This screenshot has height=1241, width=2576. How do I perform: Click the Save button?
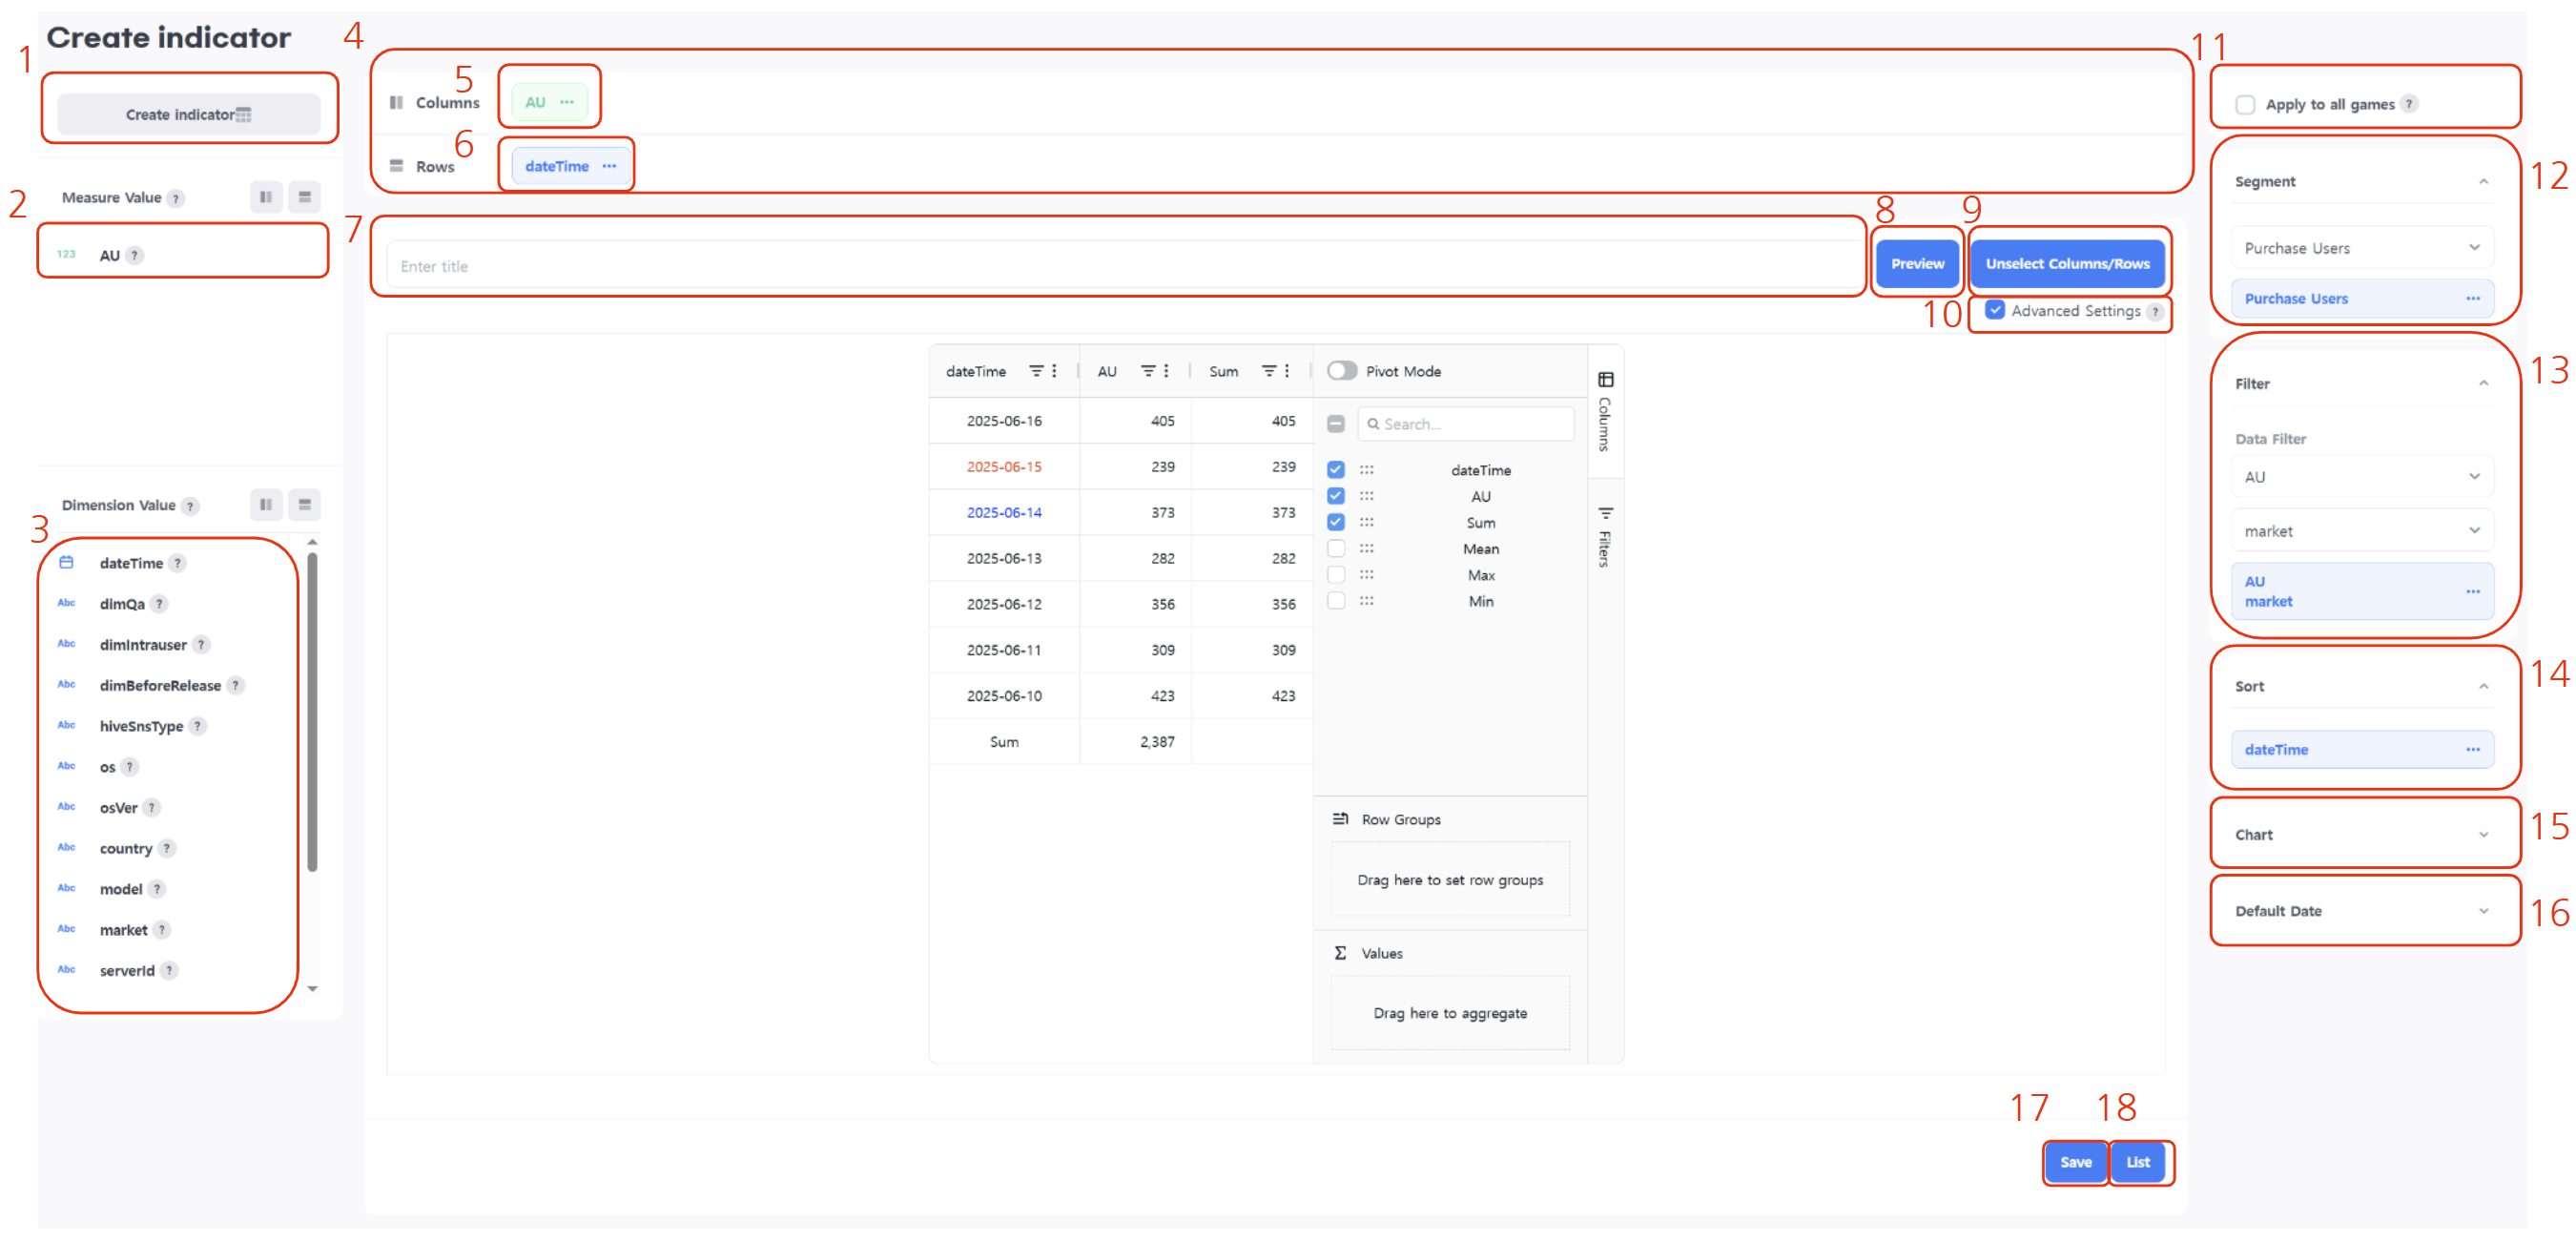point(2075,1162)
